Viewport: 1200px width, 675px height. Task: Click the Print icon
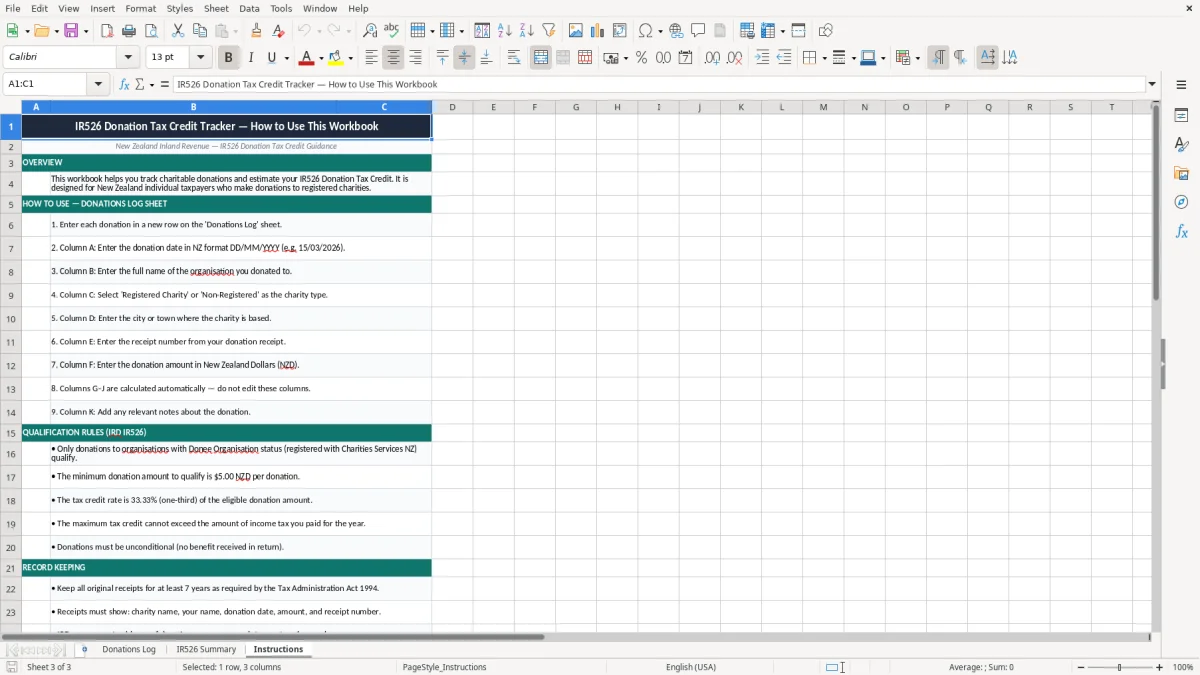pyautogui.click(x=129, y=31)
